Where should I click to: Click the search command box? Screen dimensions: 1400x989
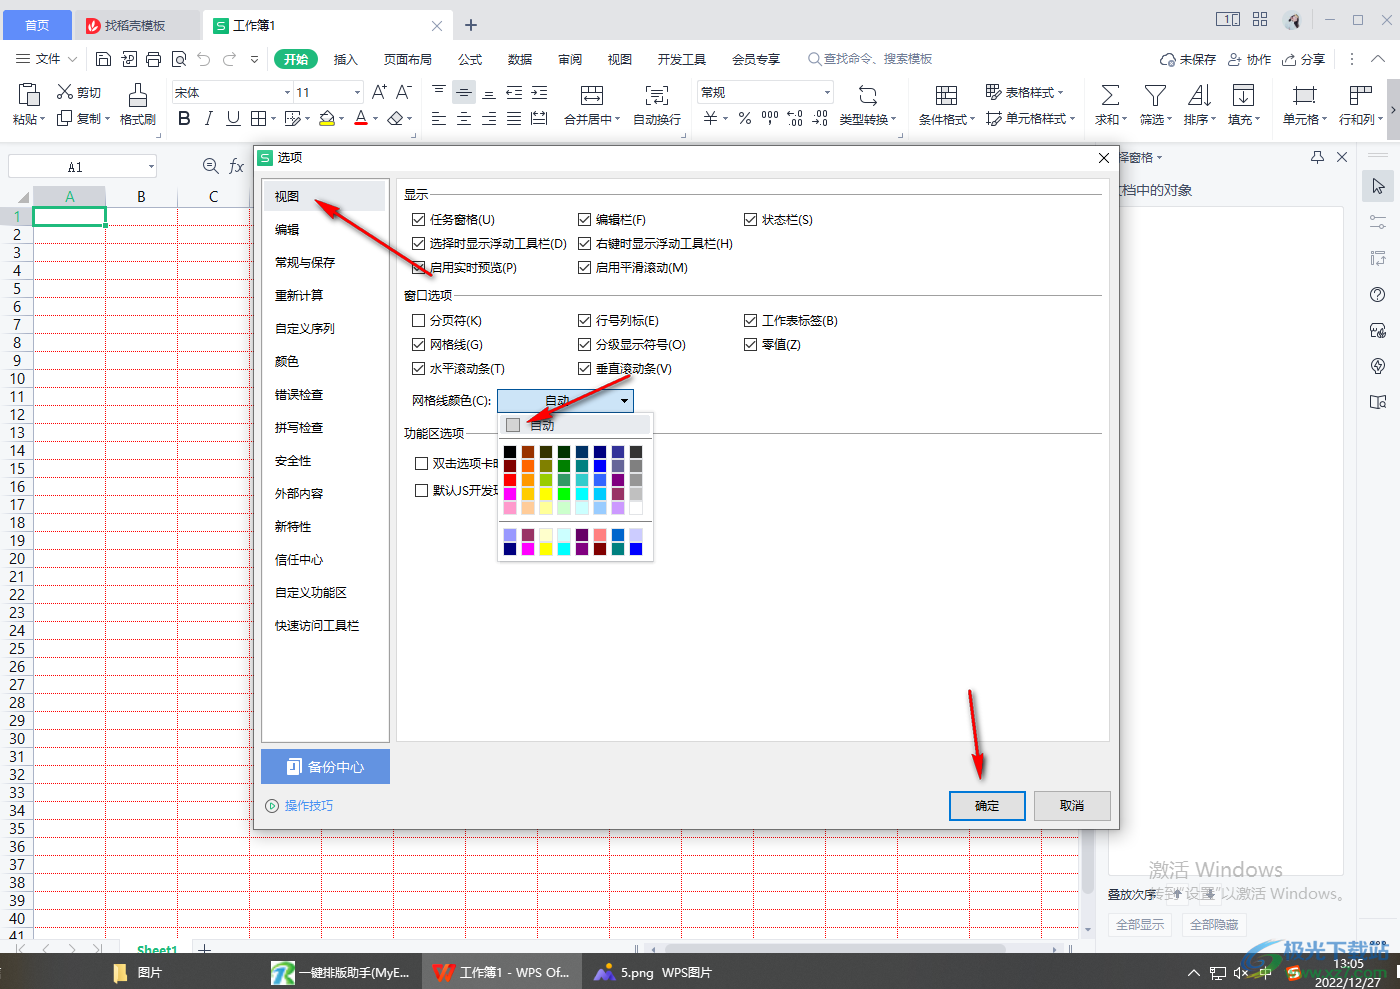(x=870, y=59)
